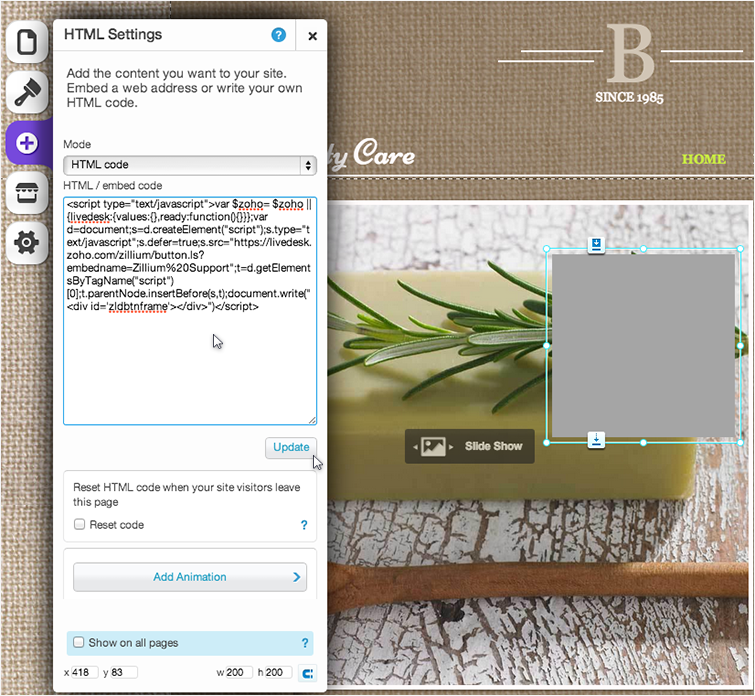Click the x position field
Image resolution: width=755 pixels, height=696 pixels.
coord(85,672)
